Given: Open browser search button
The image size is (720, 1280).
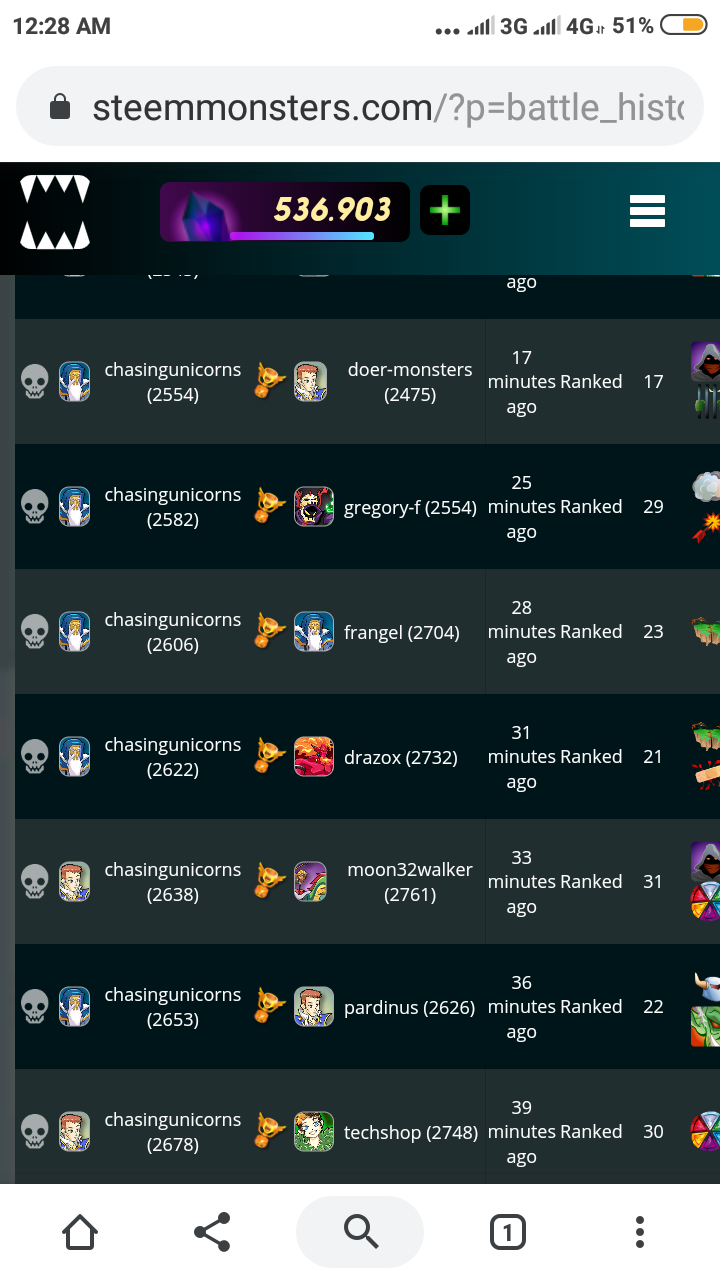Looking at the screenshot, I should point(360,1232).
